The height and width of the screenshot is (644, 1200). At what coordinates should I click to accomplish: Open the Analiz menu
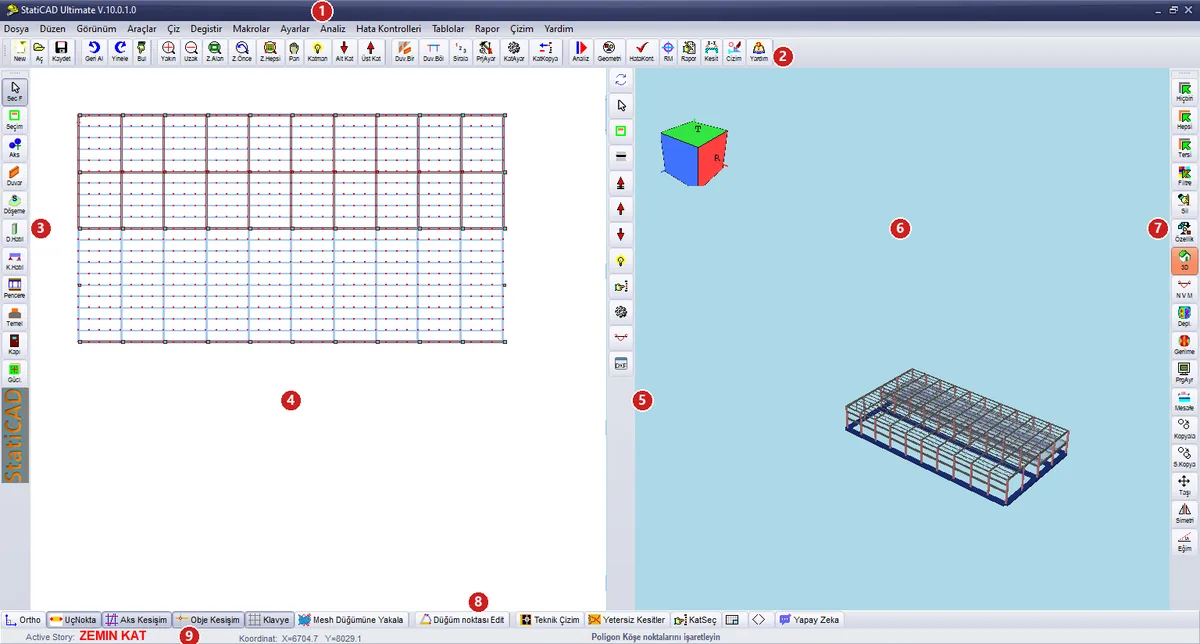click(x=332, y=29)
